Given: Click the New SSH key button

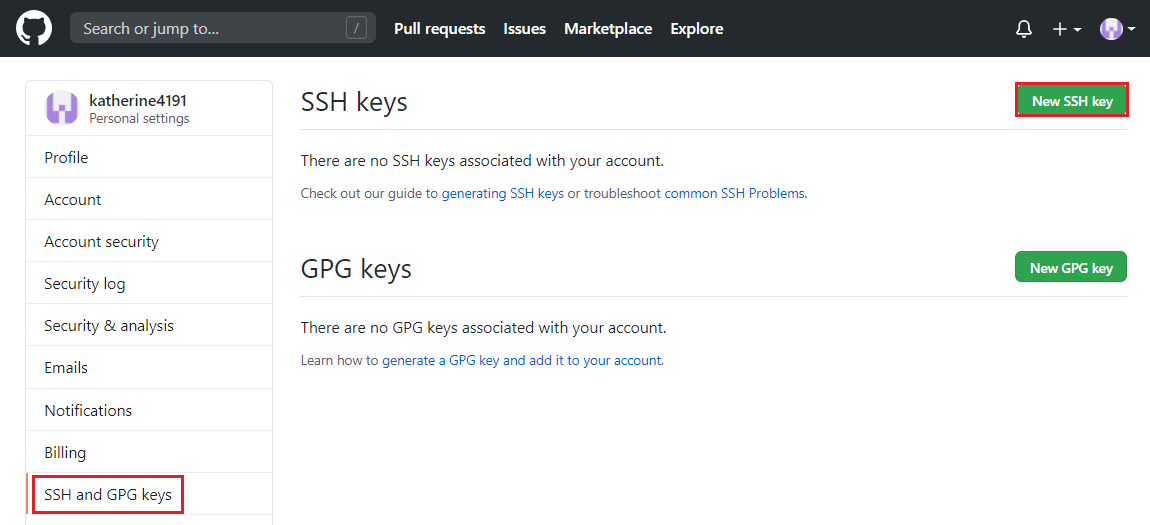Looking at the screenshot, I should tap(1072, 100).
